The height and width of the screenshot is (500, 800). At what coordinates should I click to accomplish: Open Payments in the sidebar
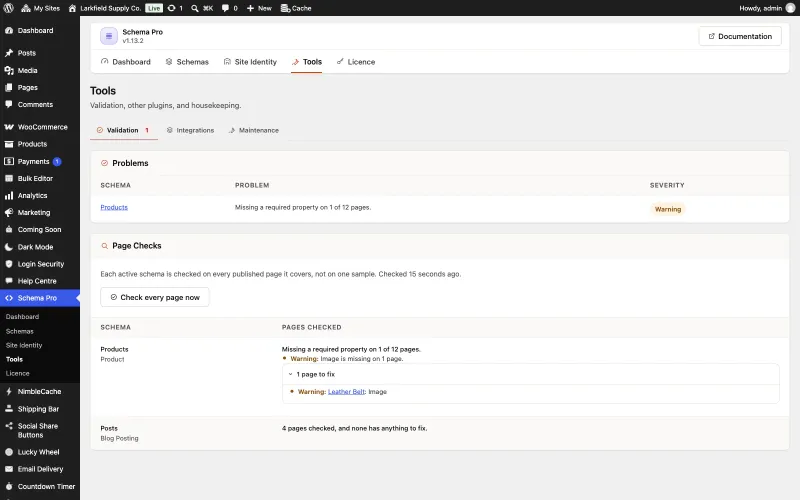[40, 162]
